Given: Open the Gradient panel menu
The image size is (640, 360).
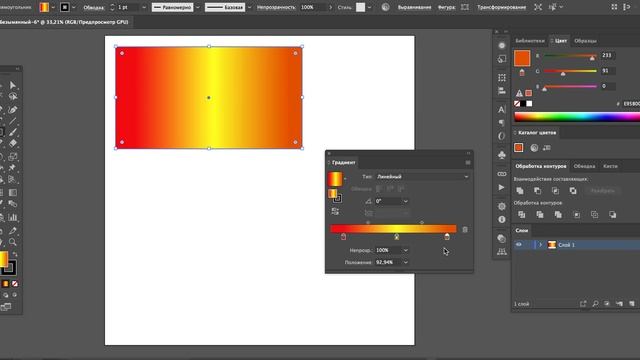Looking at the screenshot, I should click(x=468, y=162).
